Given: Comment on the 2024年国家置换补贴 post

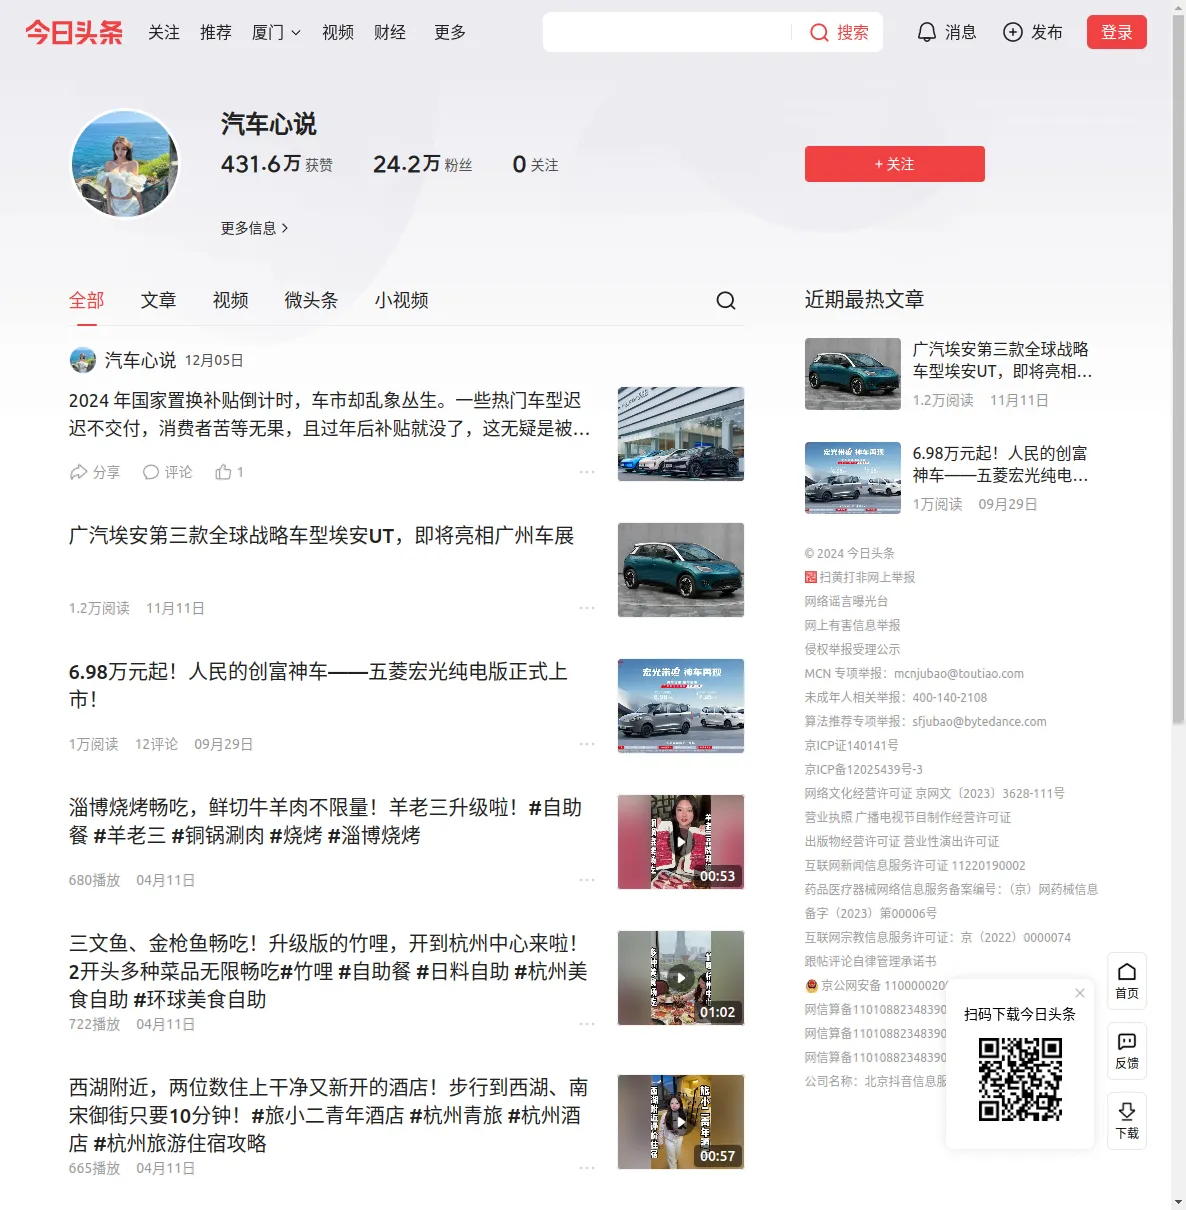Looking at the screenshot, I should [x=167, y=472].
